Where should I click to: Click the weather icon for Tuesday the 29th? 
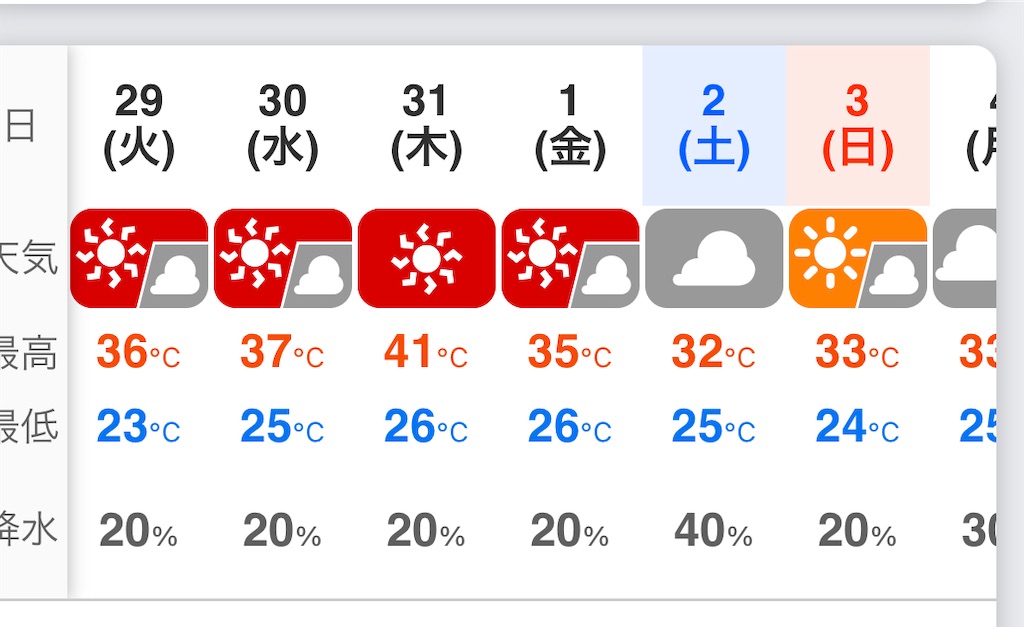point(139,258)
